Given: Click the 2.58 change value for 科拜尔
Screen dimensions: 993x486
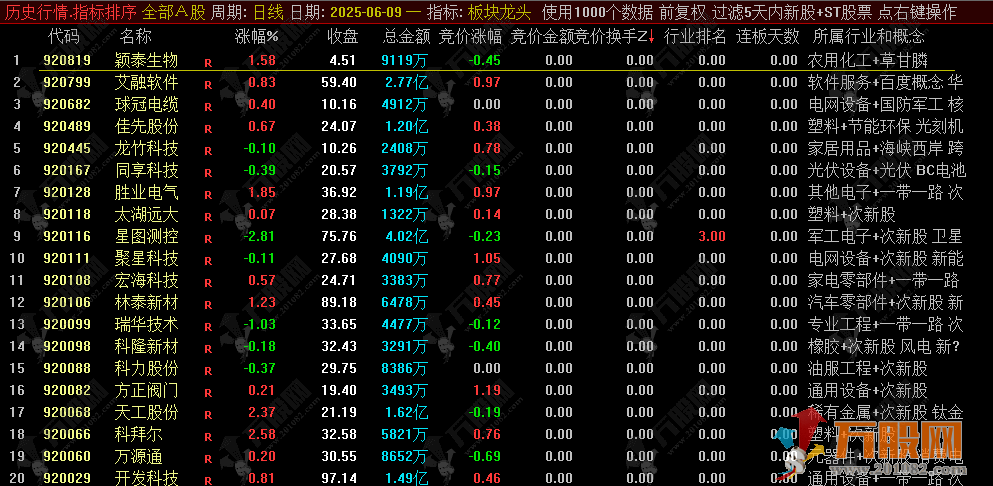Looking at the screenshot, I should click(262, 435).
